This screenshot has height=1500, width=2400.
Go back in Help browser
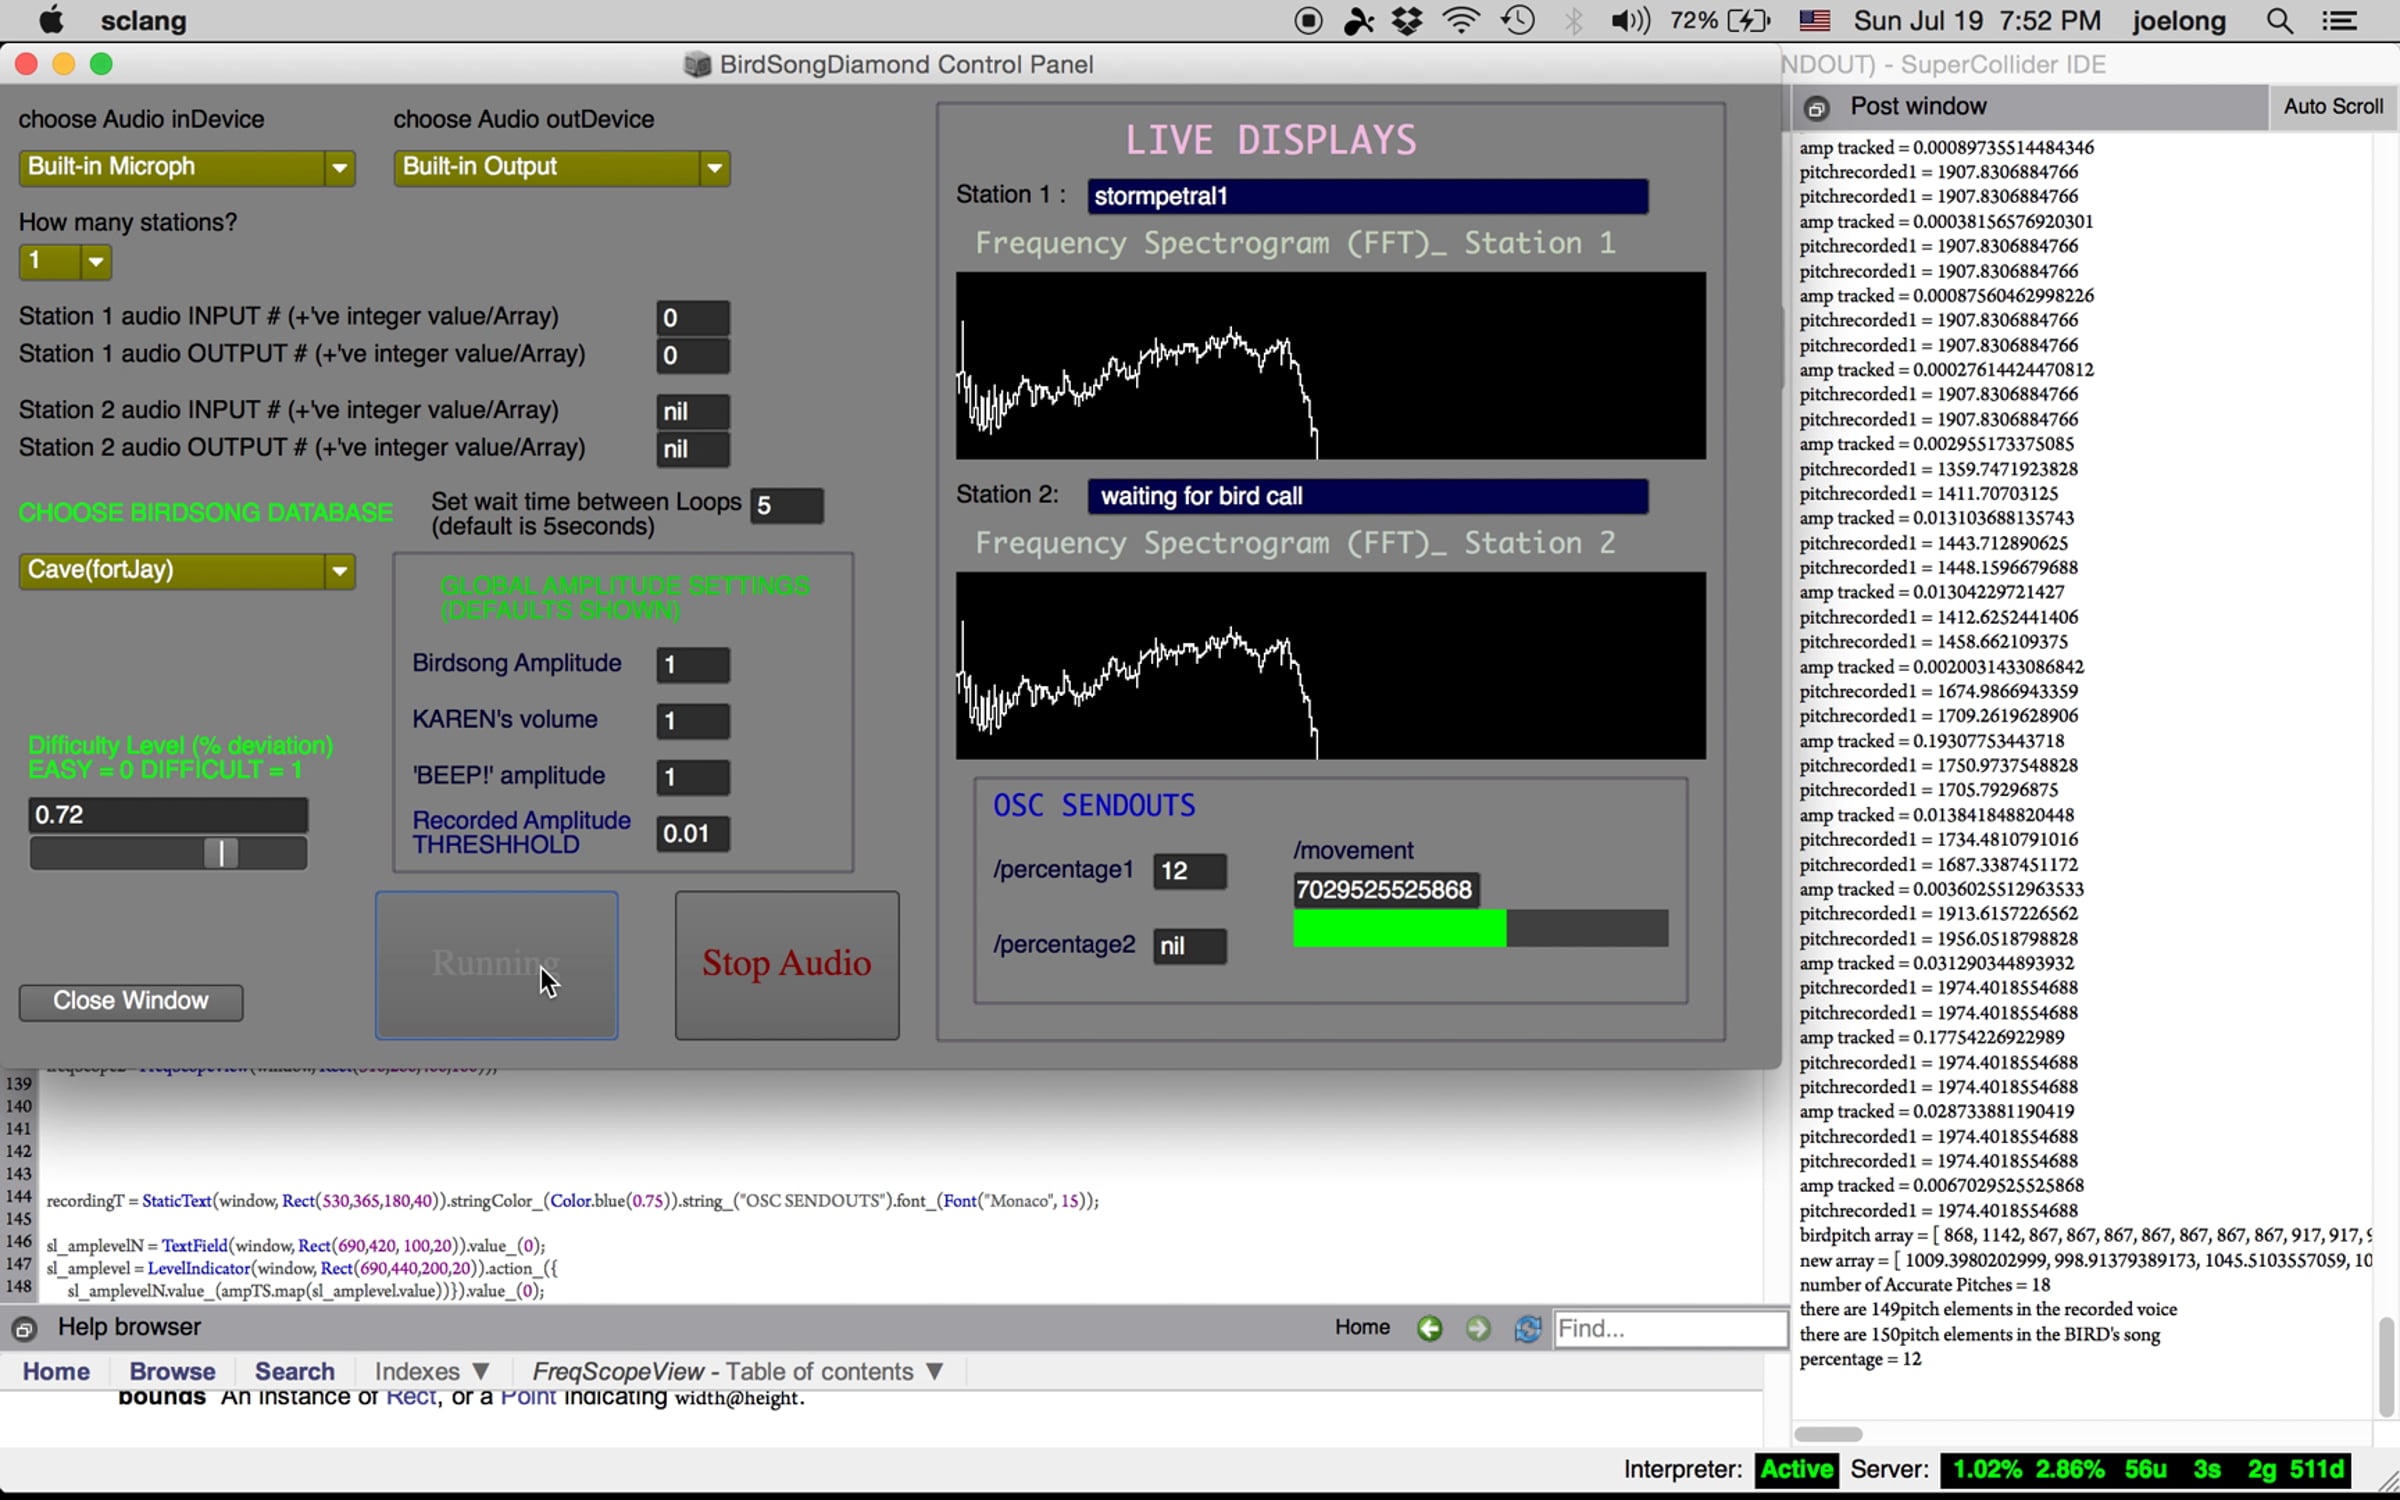(x=1430, y=1329)
